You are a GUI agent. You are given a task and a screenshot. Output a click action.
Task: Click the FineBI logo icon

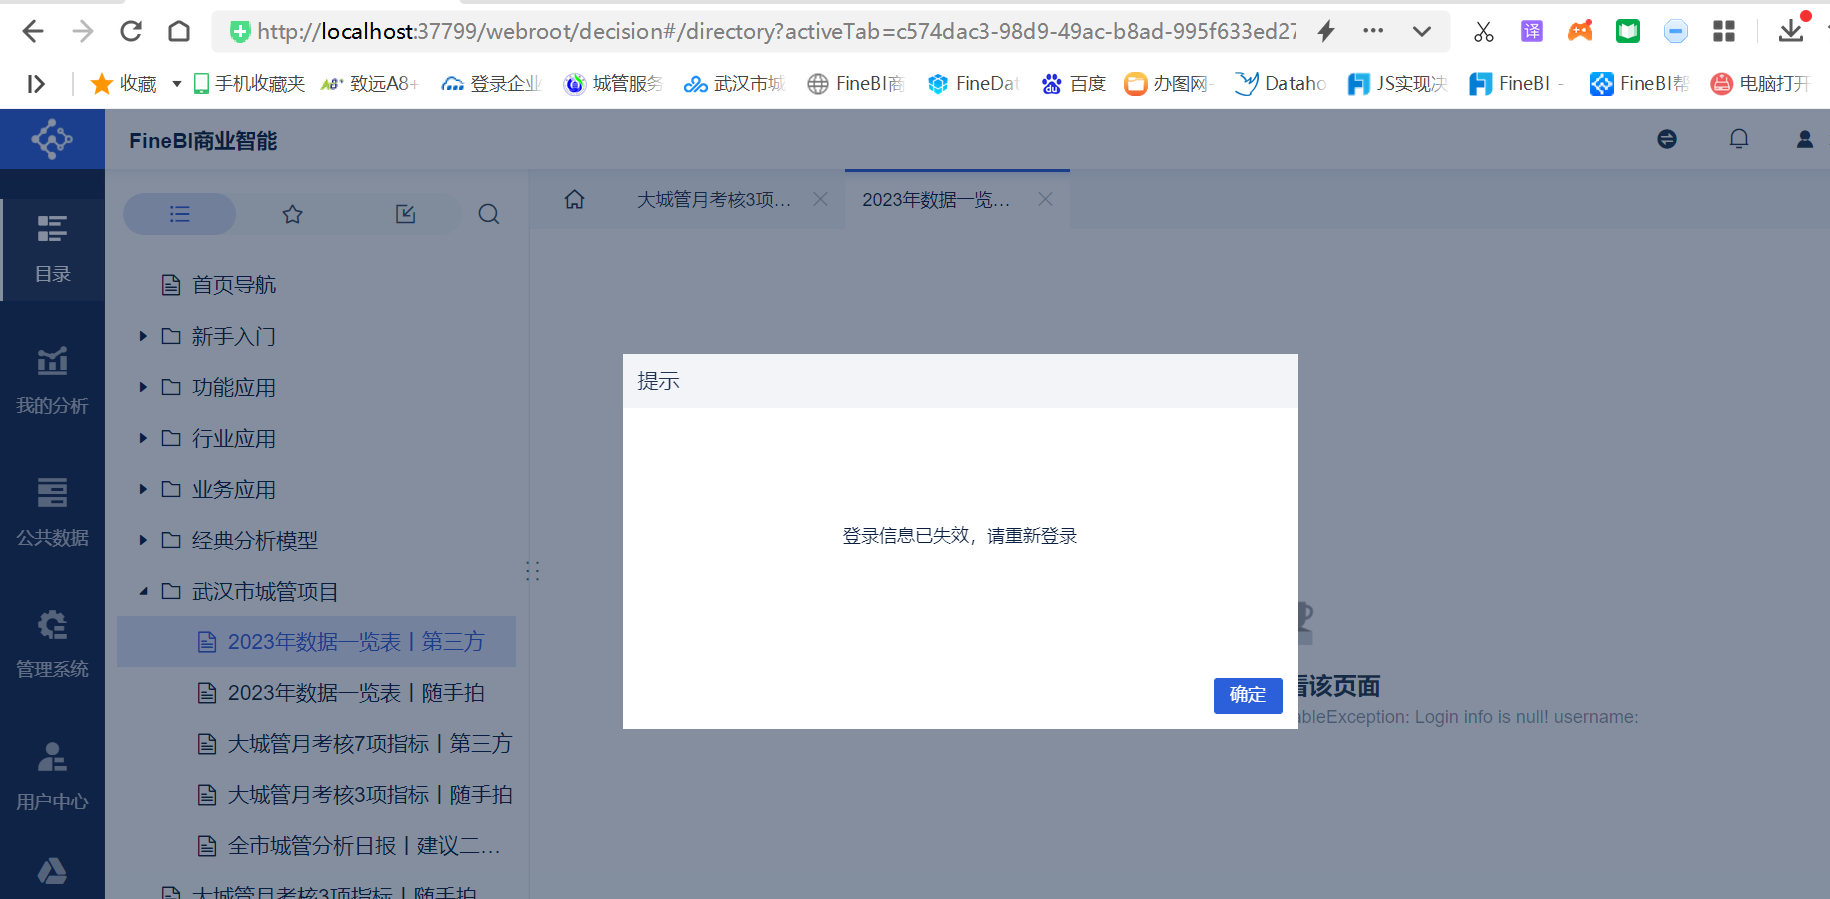pyautogui.click(x=52, y=139)
